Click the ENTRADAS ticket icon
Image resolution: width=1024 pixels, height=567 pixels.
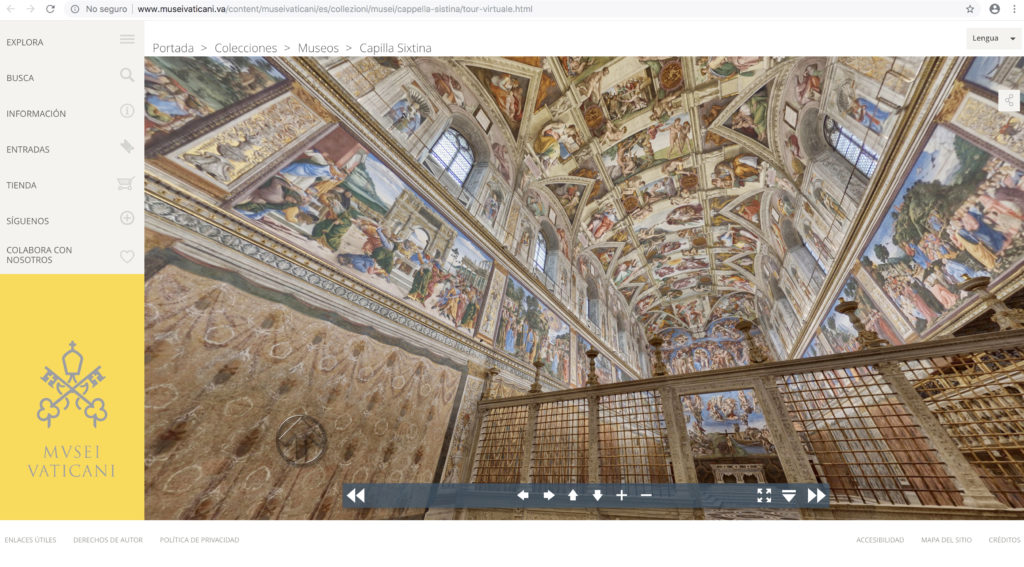coord(127,146)
